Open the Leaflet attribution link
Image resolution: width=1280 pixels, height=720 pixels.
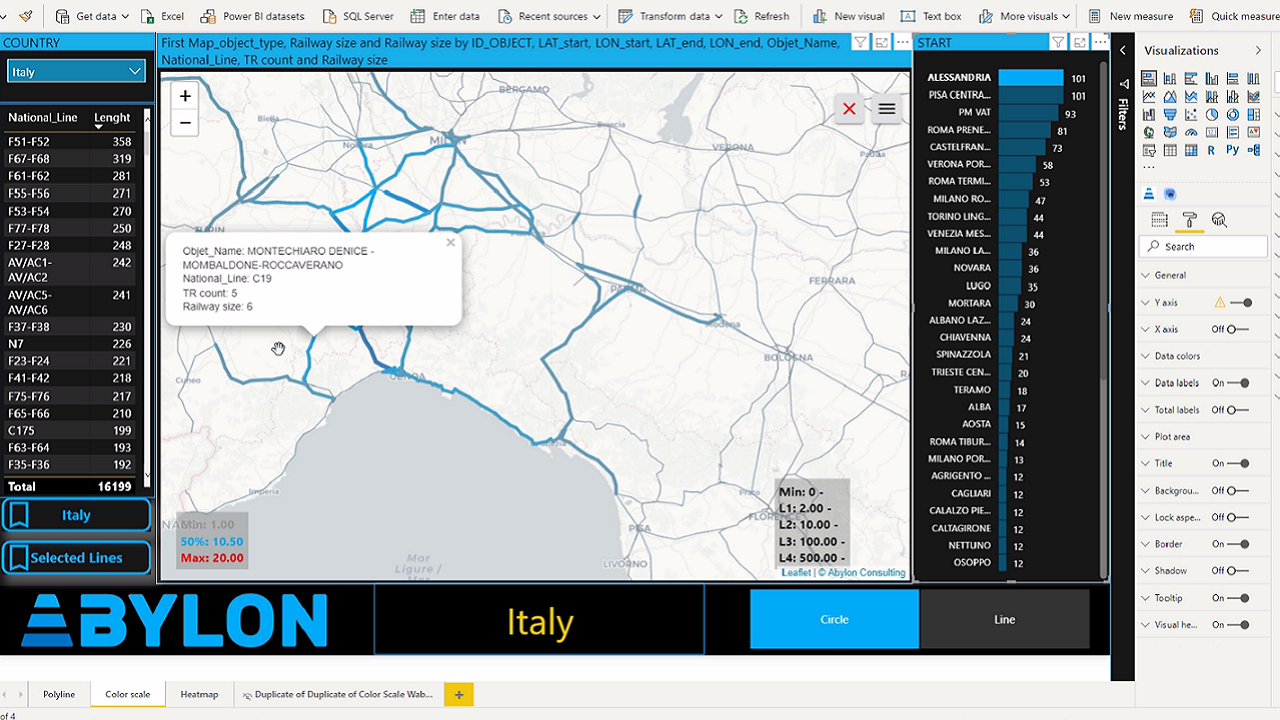[x=796, y=573]
